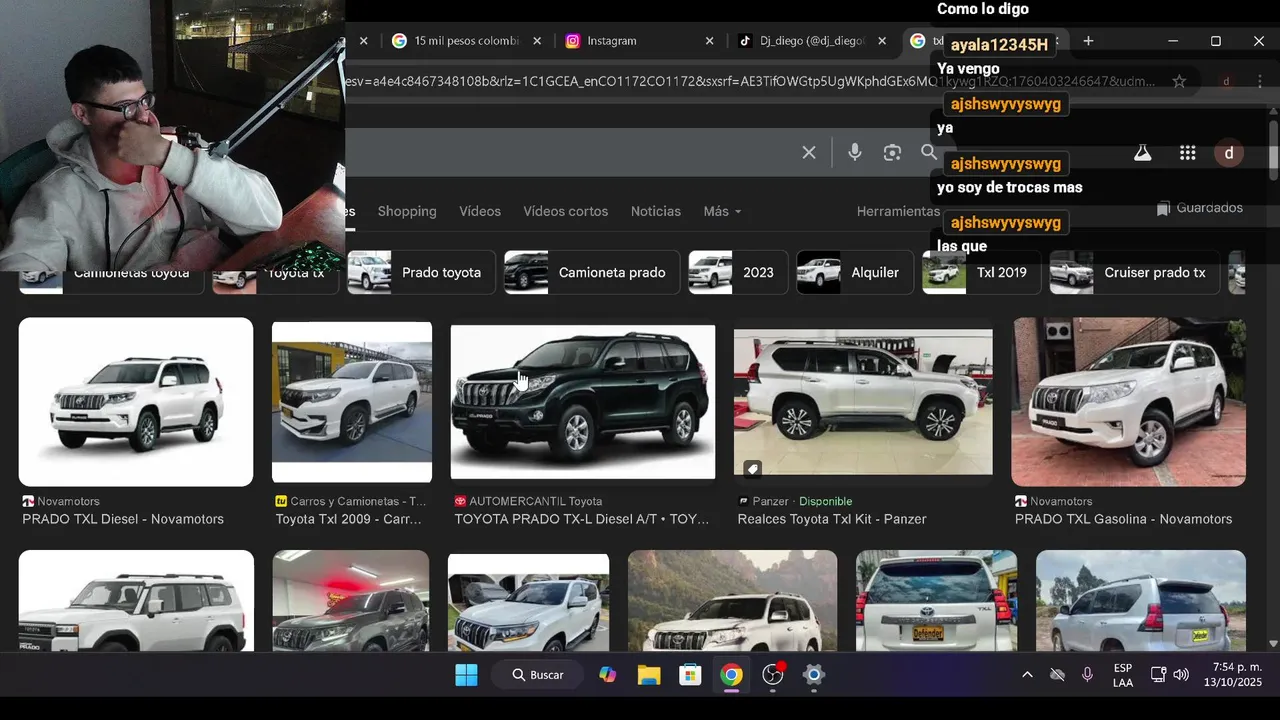Click the 'Carros y Camionetas - T...' source
1280x720 pixels.
coord(358,501)
